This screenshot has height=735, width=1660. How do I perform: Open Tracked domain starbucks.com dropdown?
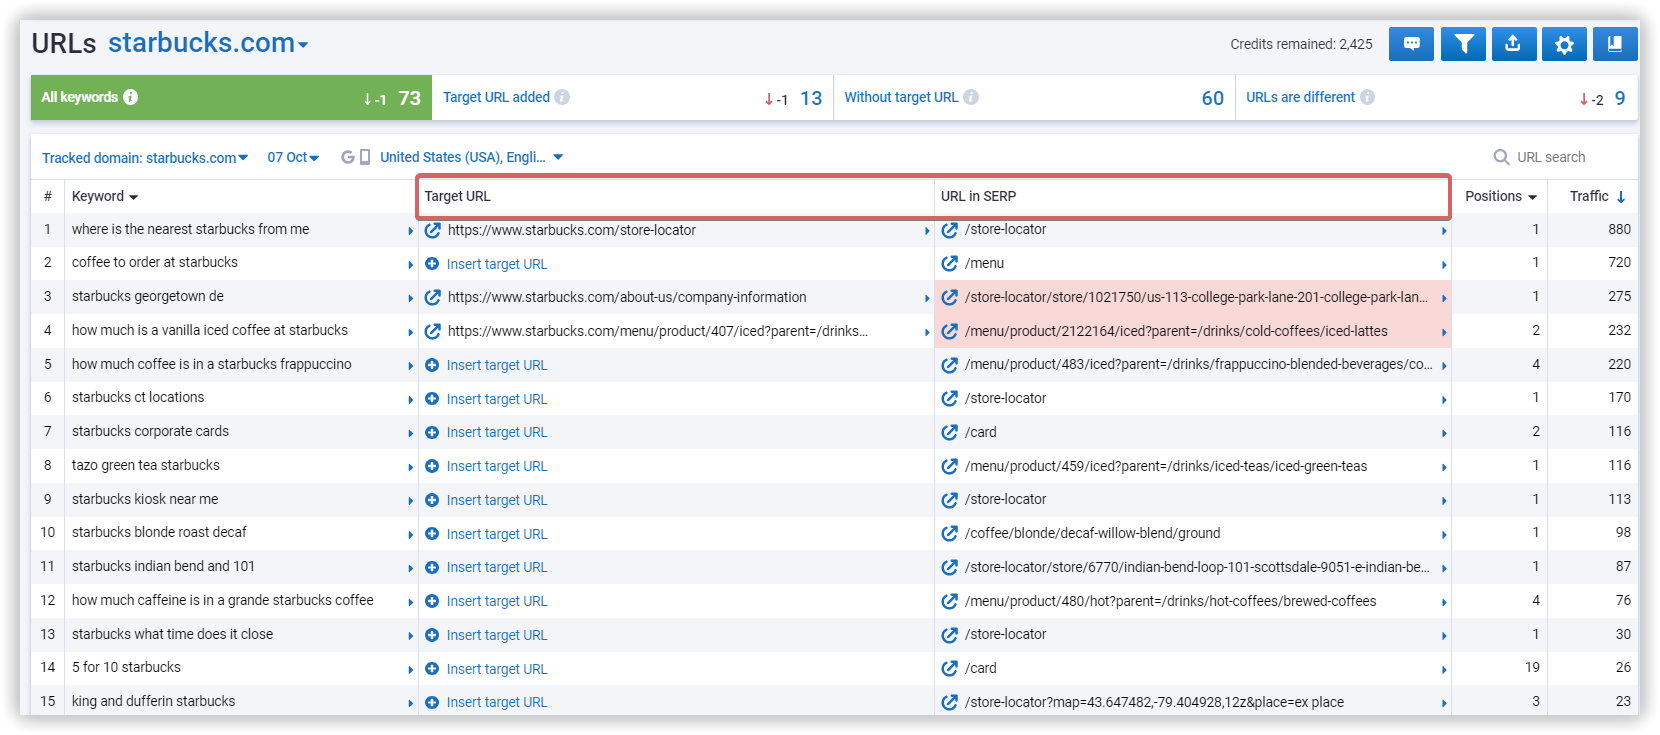coord(145,158)
